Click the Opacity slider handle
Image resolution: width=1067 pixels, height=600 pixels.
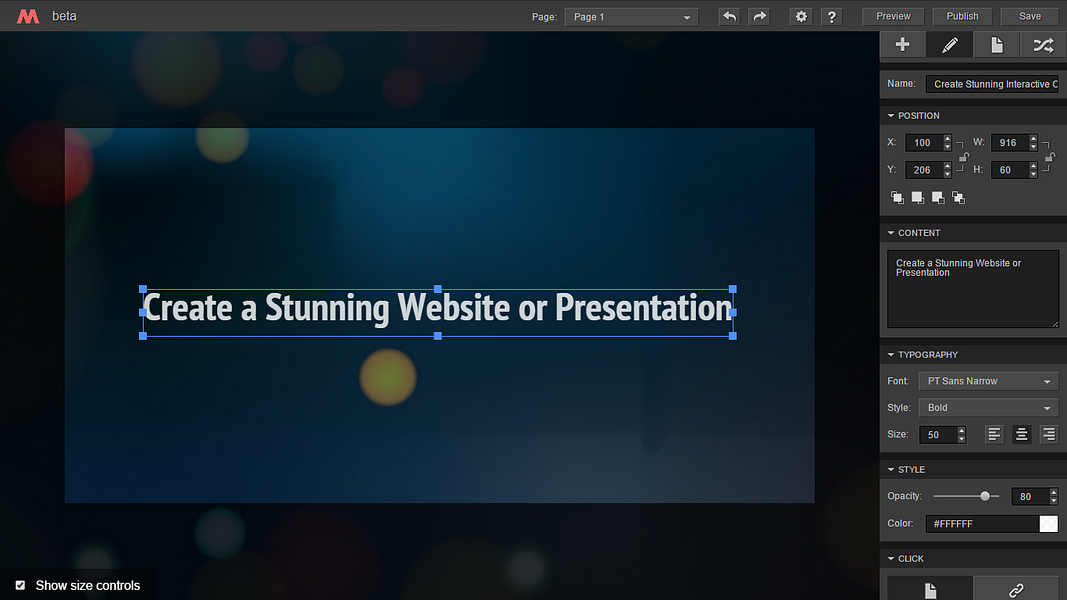(985, 496)
